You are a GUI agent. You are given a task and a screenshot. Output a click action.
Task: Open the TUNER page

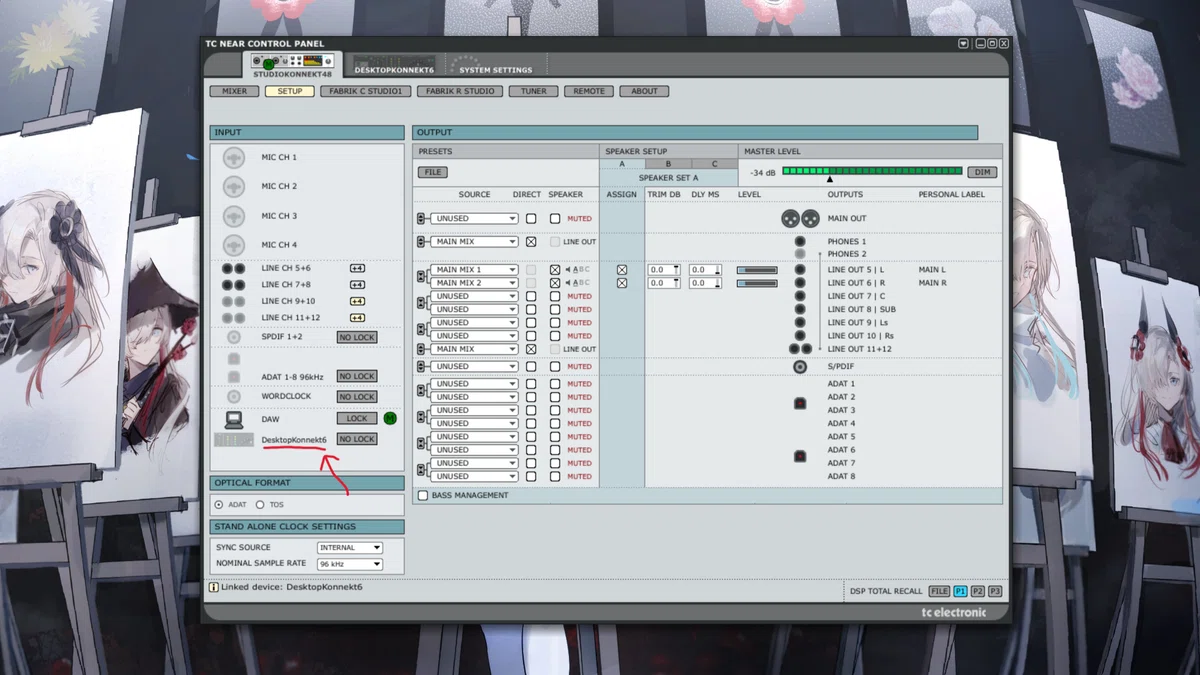click(533, 91)
